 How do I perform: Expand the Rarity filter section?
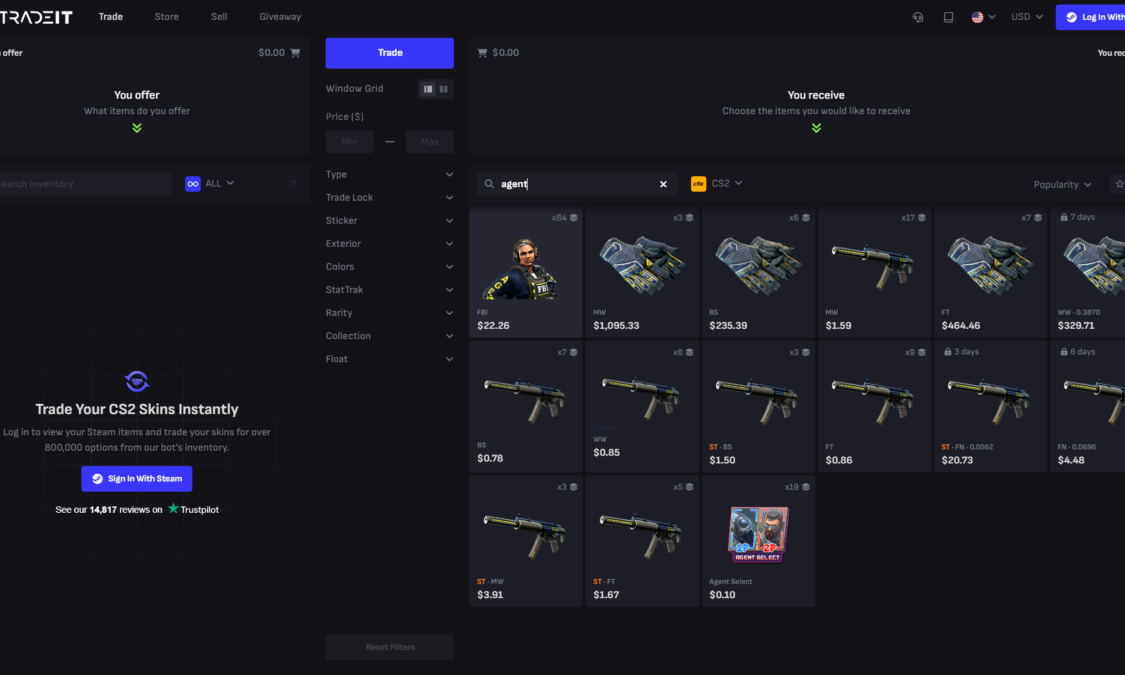(389, 313)
